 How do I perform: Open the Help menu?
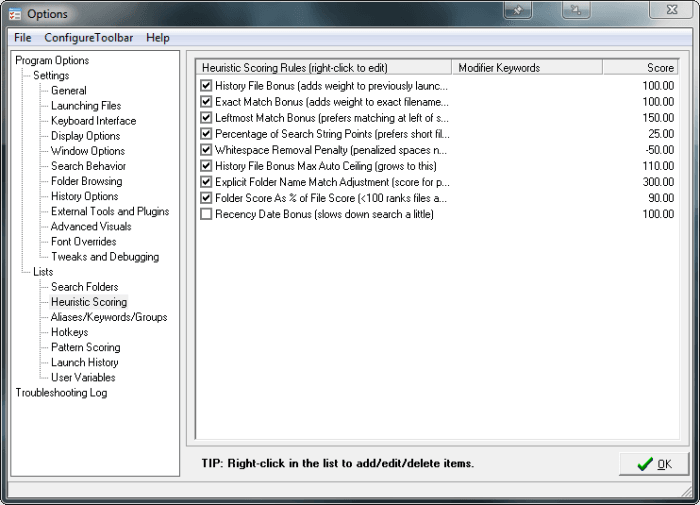158,38
